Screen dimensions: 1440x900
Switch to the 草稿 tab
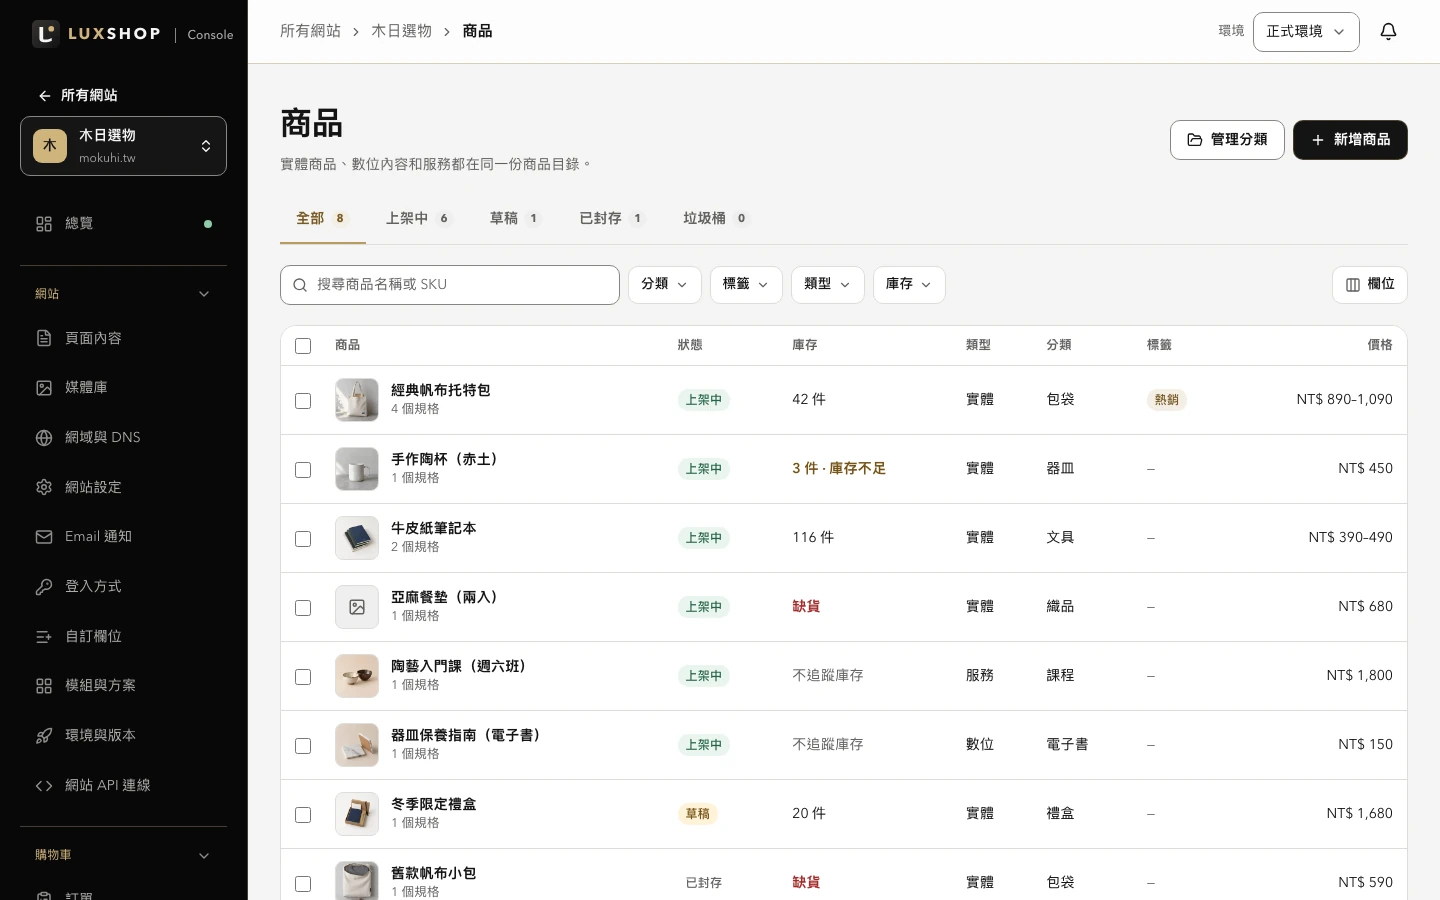(515, 219)
